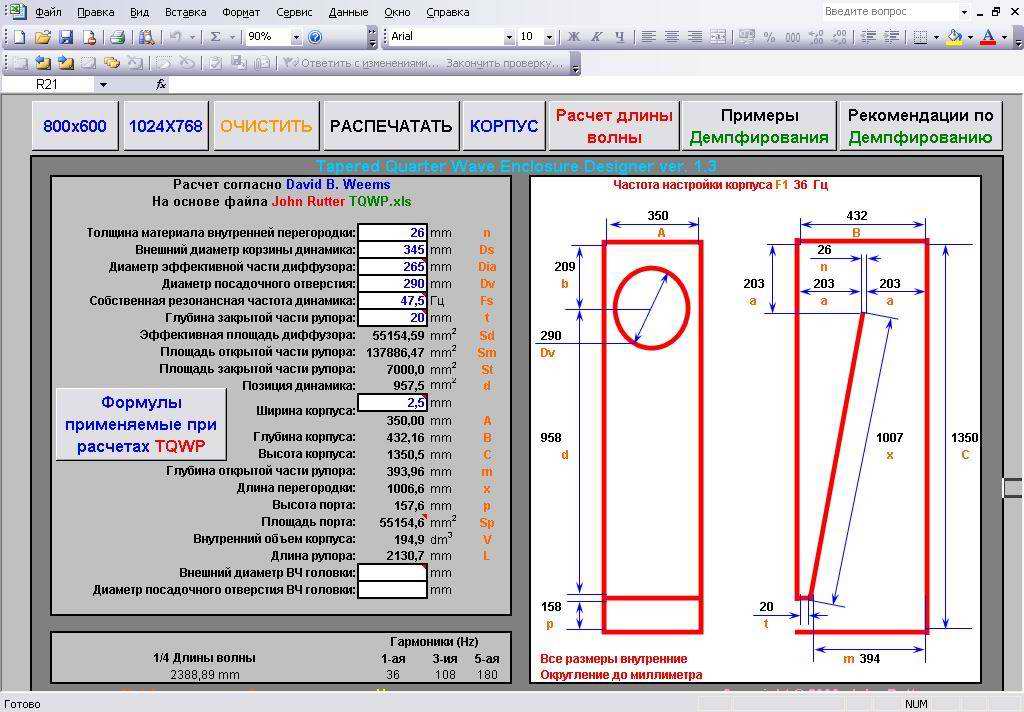Open the Формат menu
The image size is (1024, 712).
241,12
